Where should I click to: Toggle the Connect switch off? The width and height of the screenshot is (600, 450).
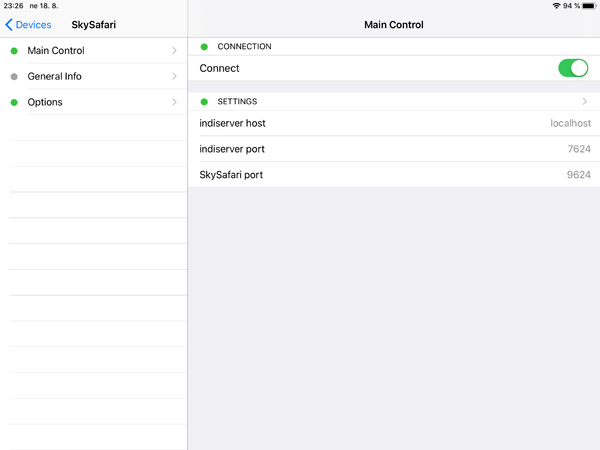pyautogui.click(x=573, y=68)
